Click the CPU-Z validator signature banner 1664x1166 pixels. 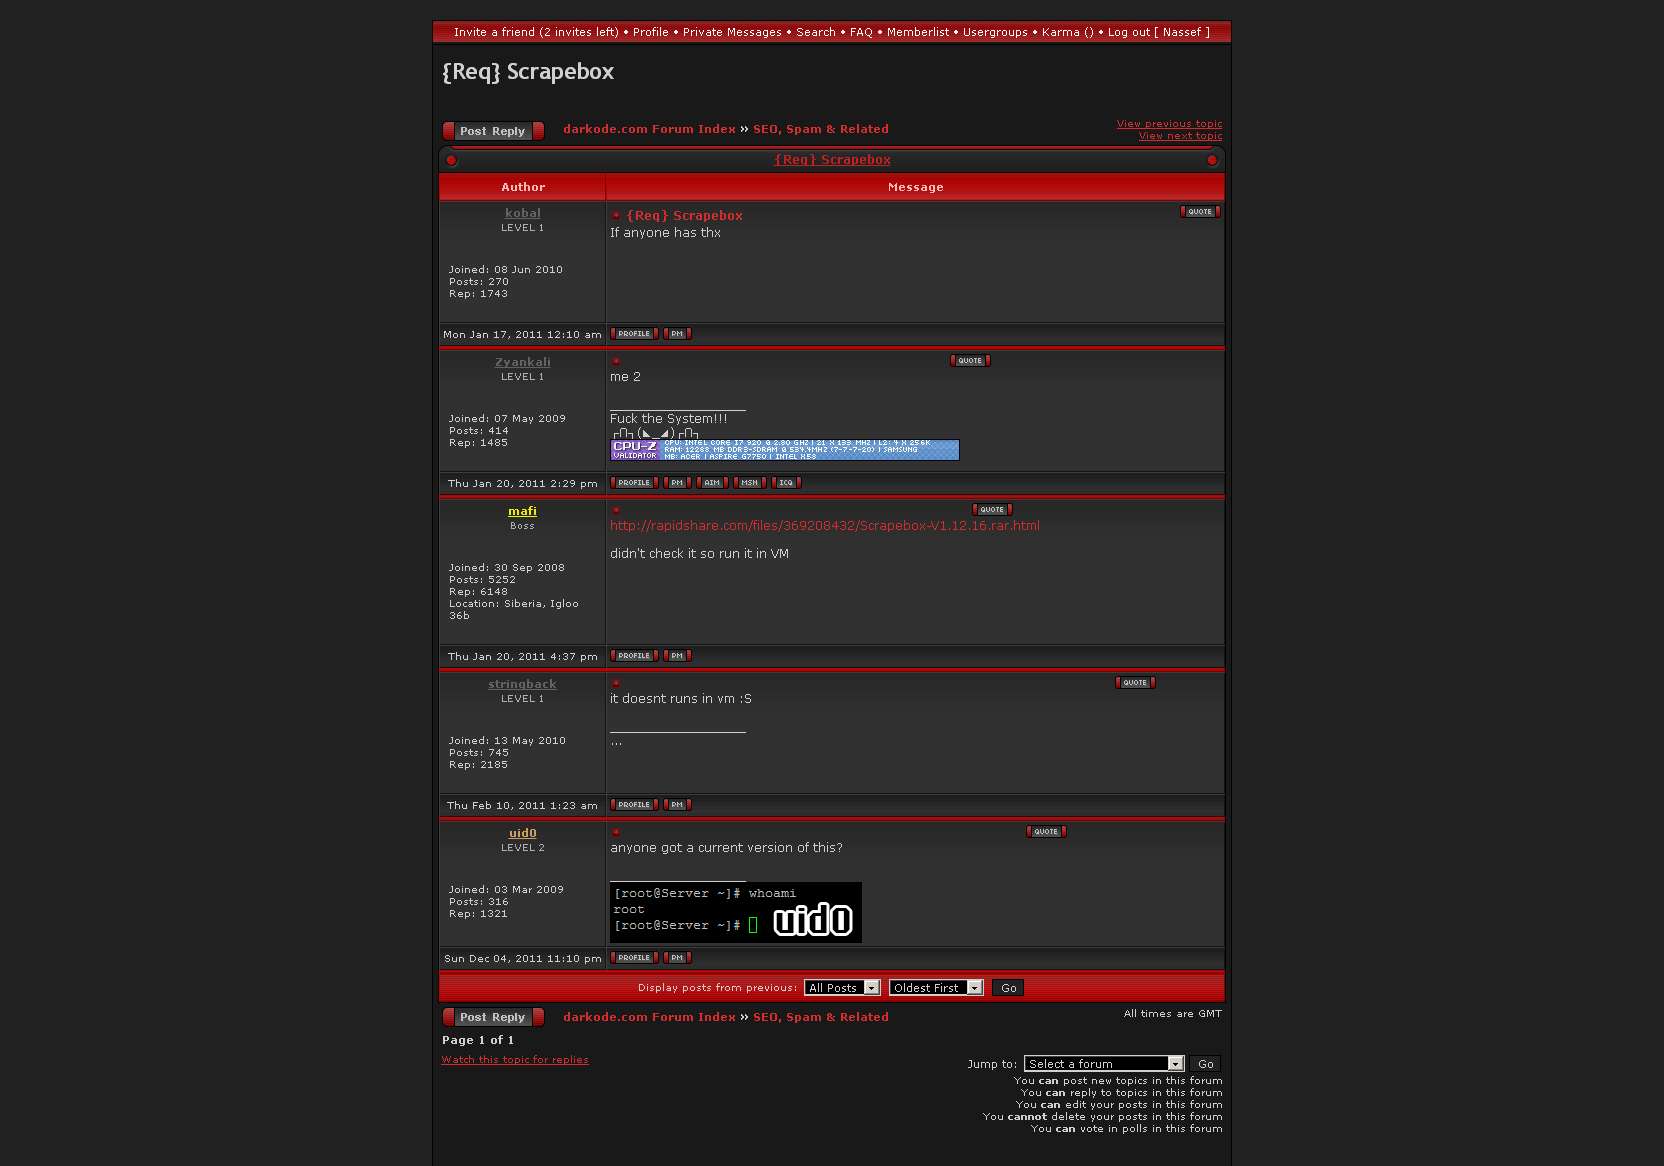click(x=785, y=450)
